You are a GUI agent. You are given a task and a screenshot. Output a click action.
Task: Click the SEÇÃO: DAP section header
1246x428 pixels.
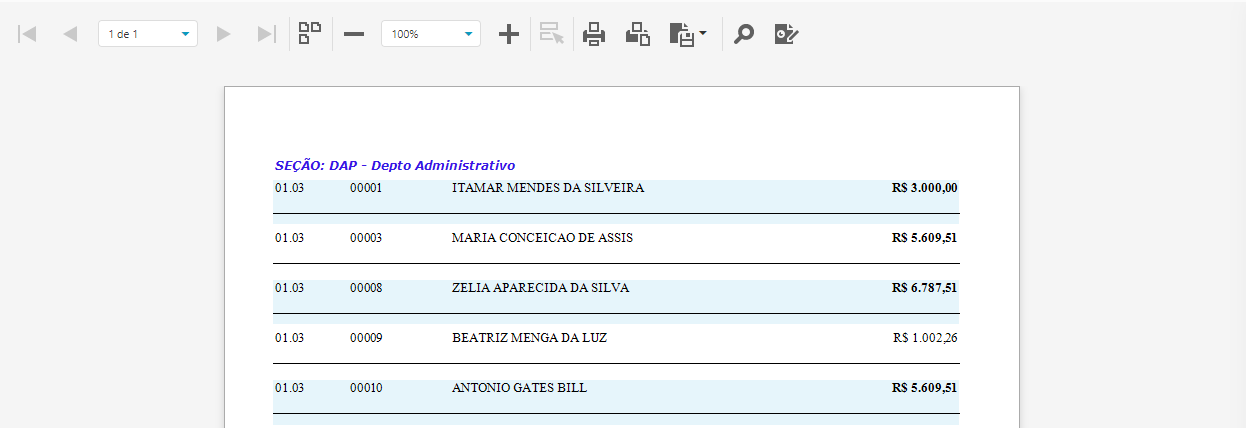[395, 165]
